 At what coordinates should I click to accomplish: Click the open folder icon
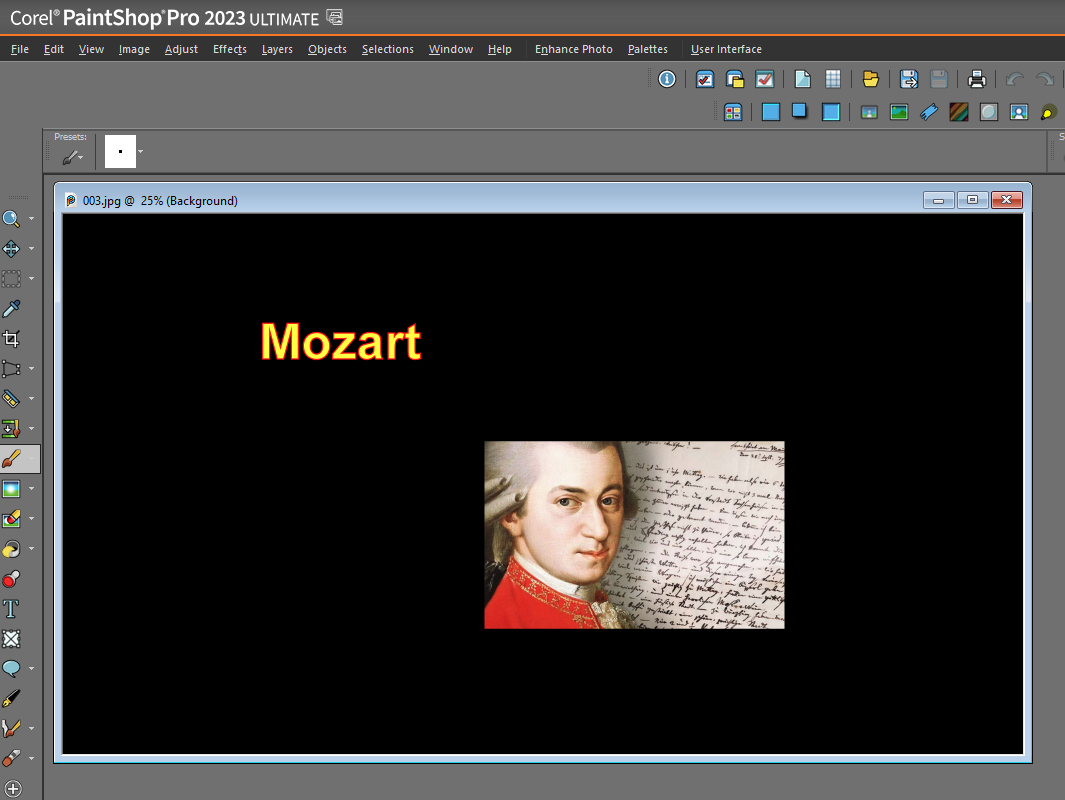(x=870, y=80)
